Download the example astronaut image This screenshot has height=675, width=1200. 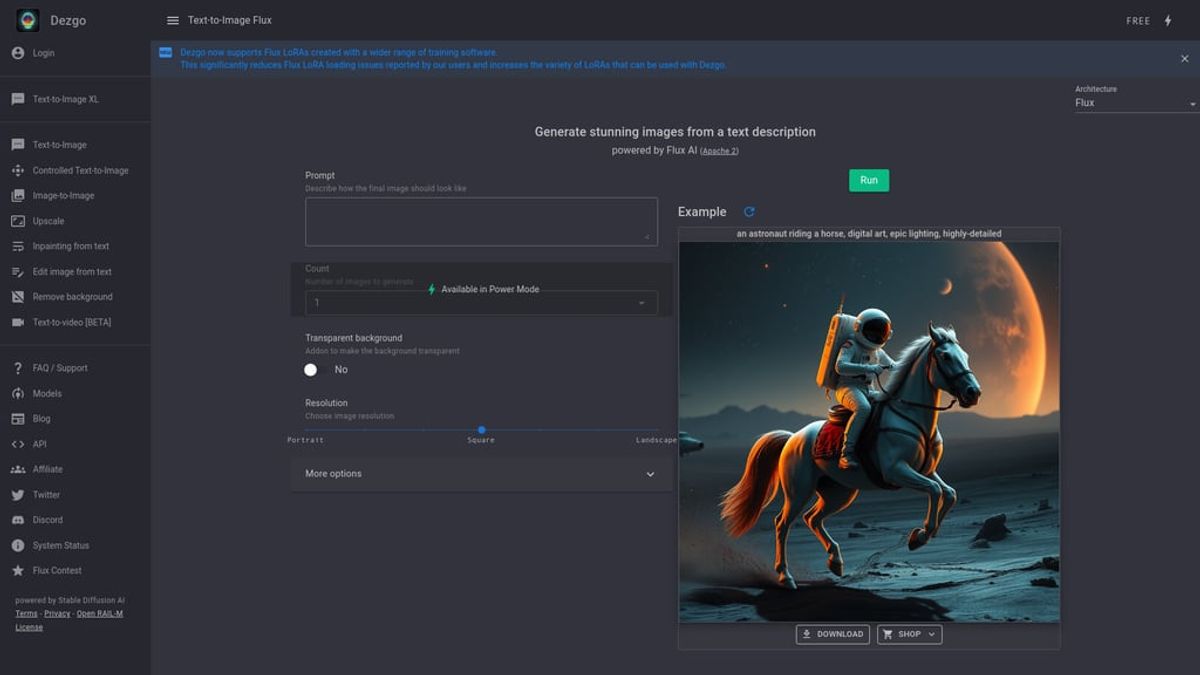pyautogui.click(x=832, y=634)
